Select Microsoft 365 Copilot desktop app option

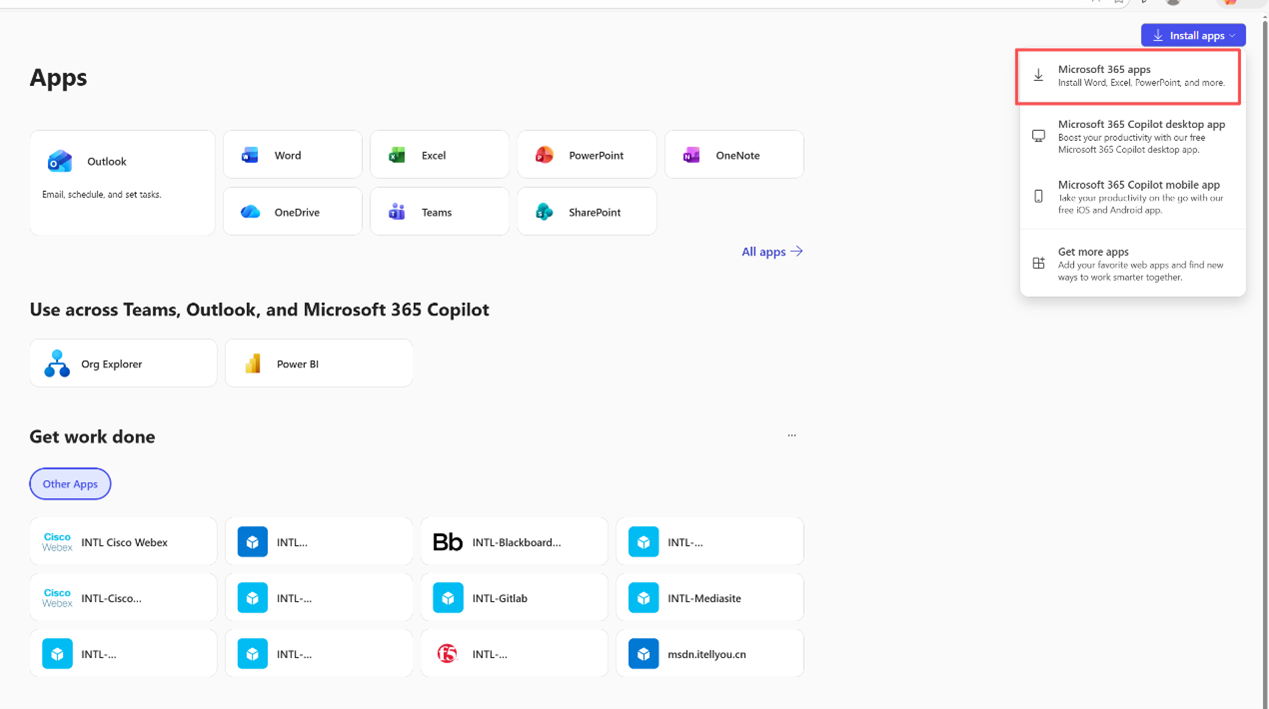tap(1133, 136)
